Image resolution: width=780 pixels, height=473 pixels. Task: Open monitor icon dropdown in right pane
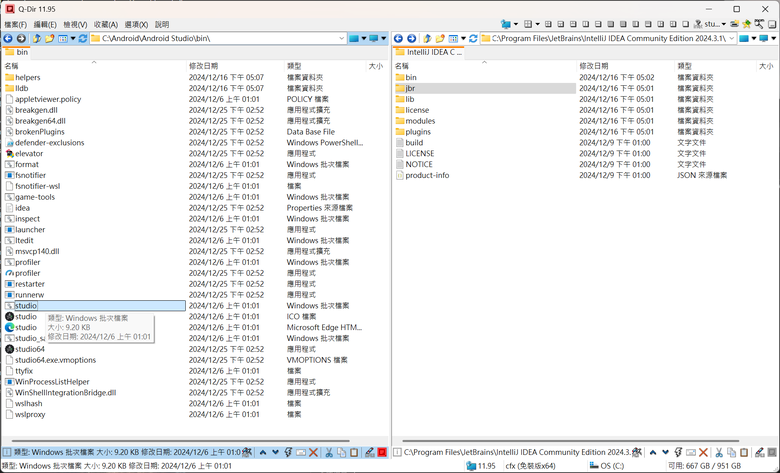click(774, 38)
